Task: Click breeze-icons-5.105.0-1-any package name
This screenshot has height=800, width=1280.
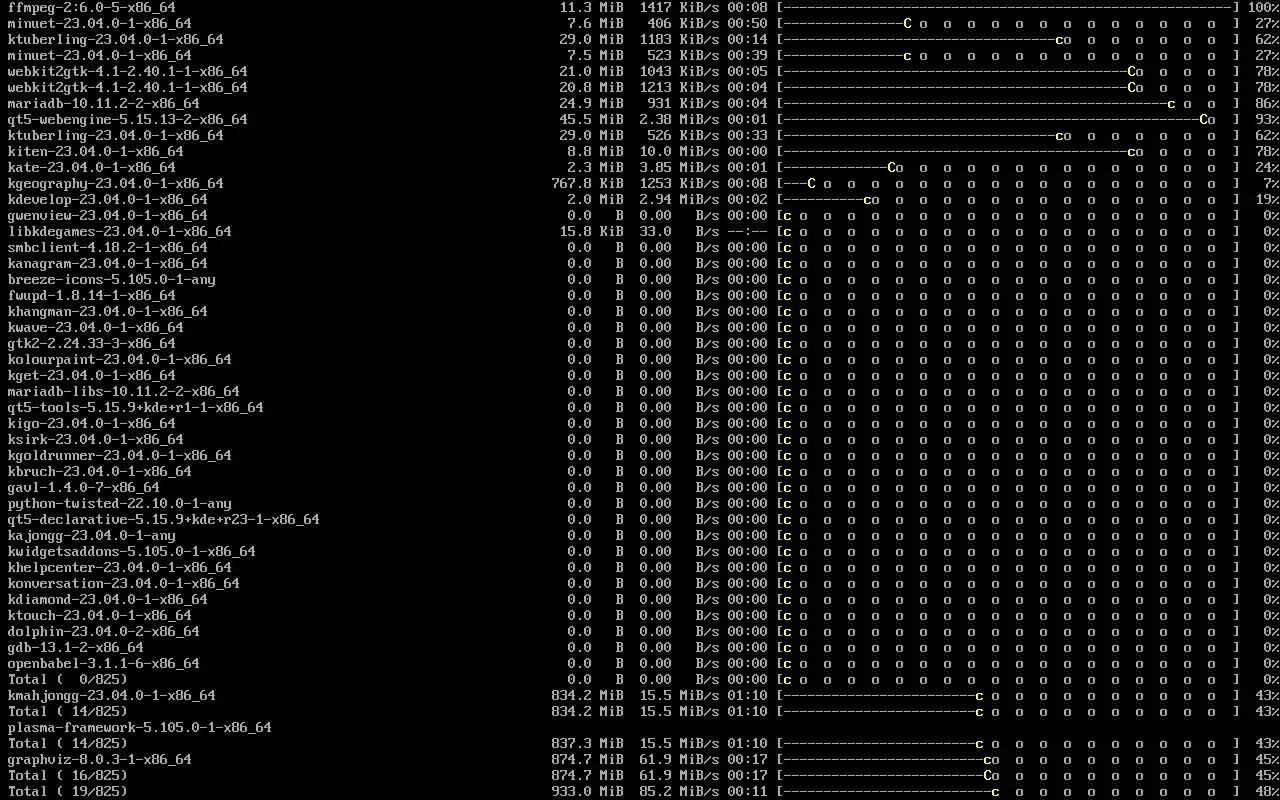Action: point(111,279)
